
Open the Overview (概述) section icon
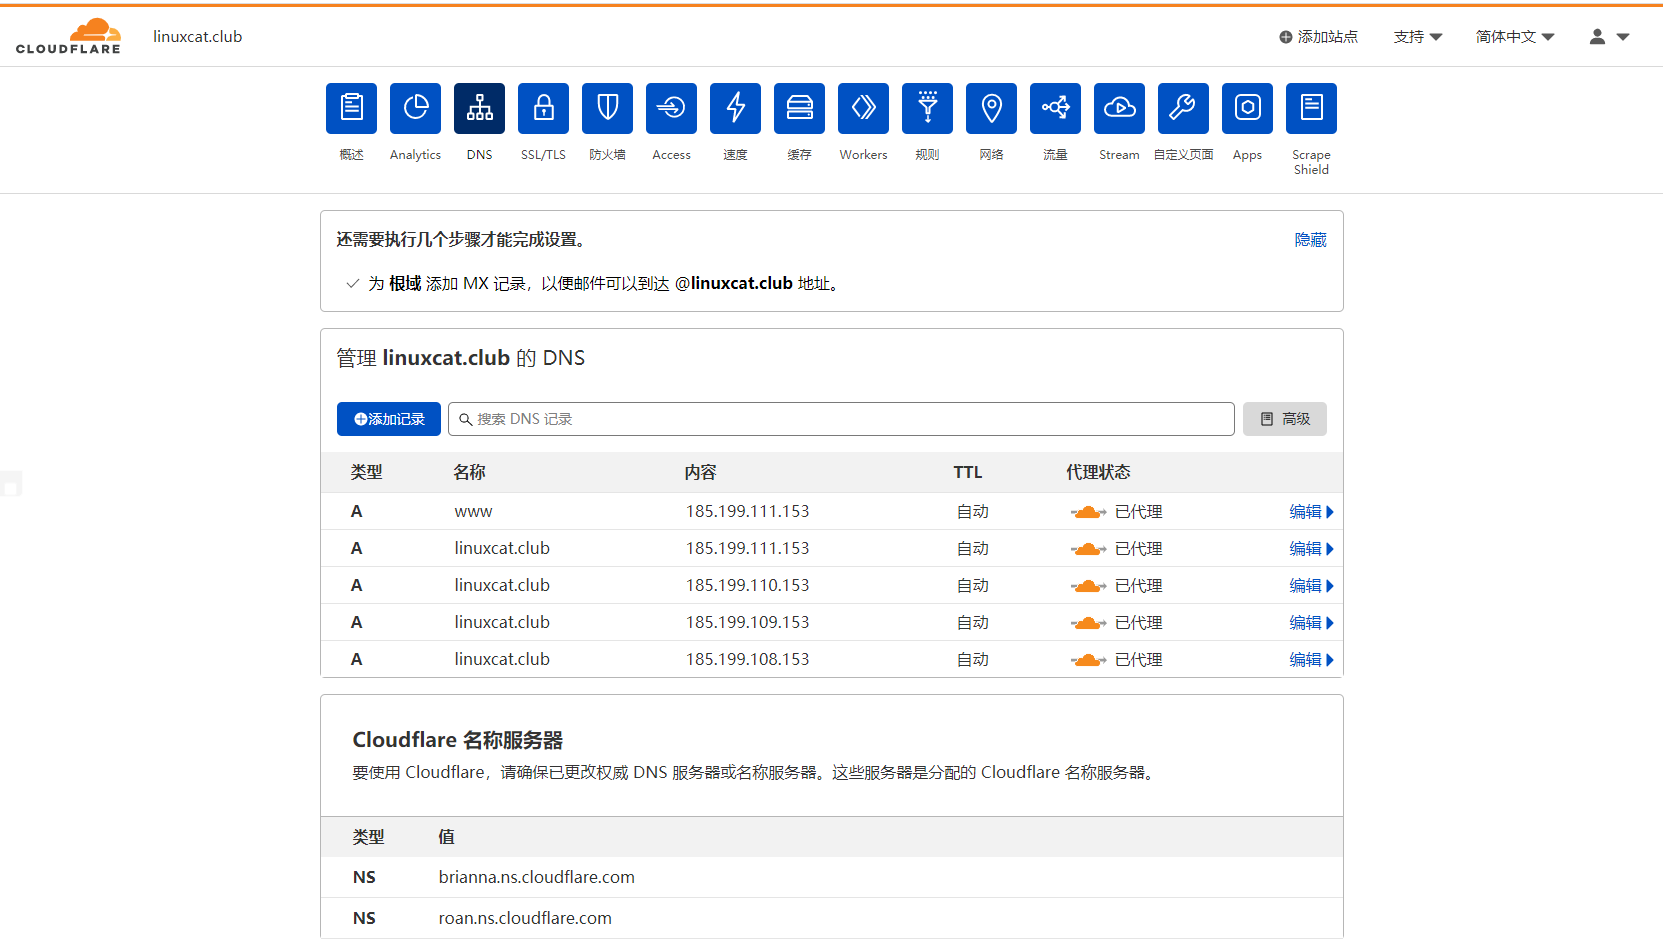pos(351,108)
